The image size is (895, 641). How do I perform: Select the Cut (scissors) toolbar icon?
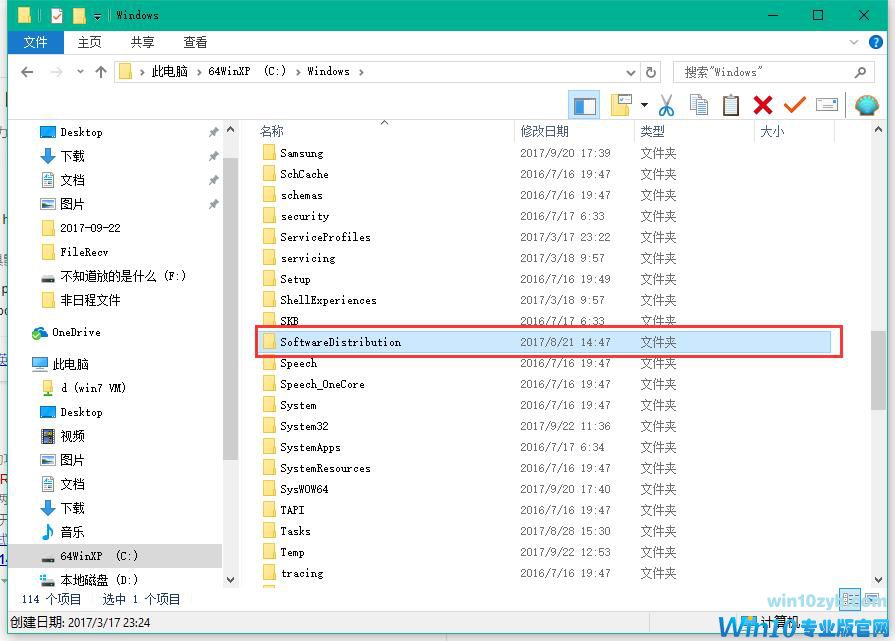tap(666, 104)
